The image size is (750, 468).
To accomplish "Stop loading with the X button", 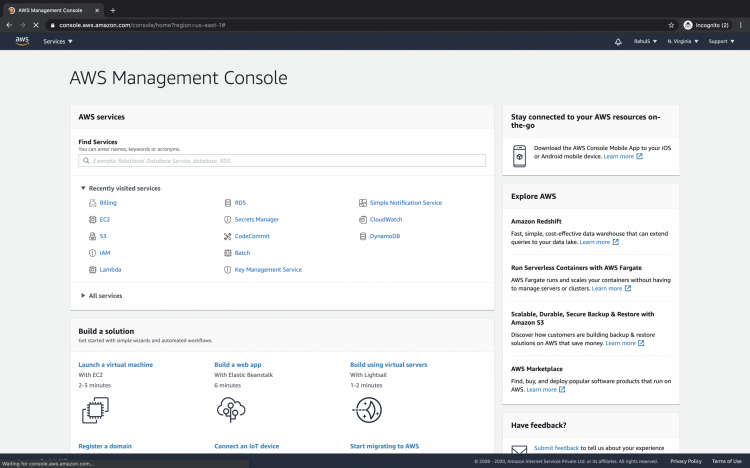I will tap(35, 25).
